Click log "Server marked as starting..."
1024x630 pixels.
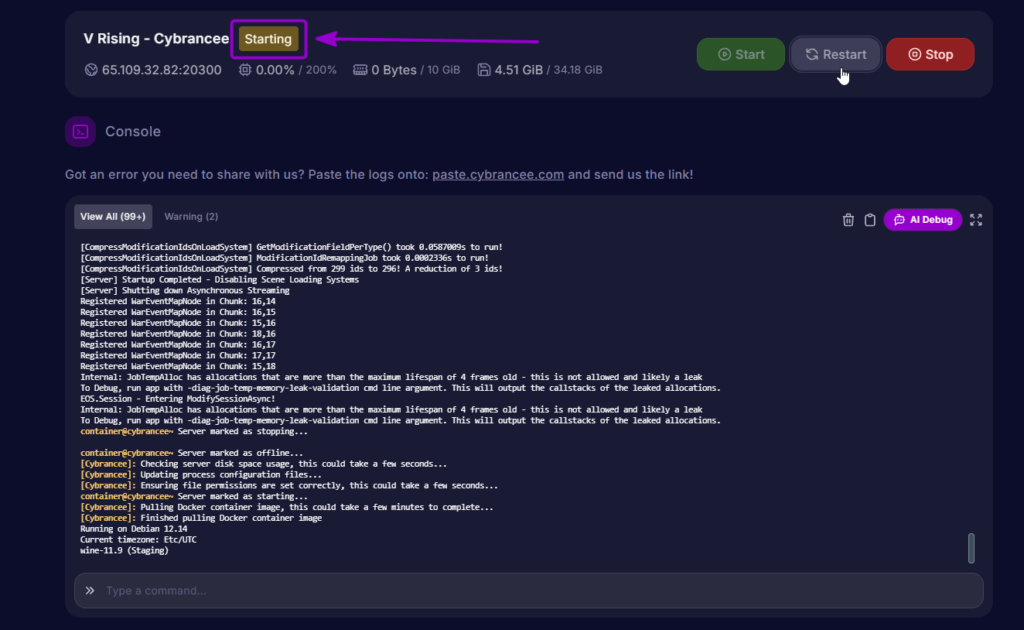pos(242,496)
